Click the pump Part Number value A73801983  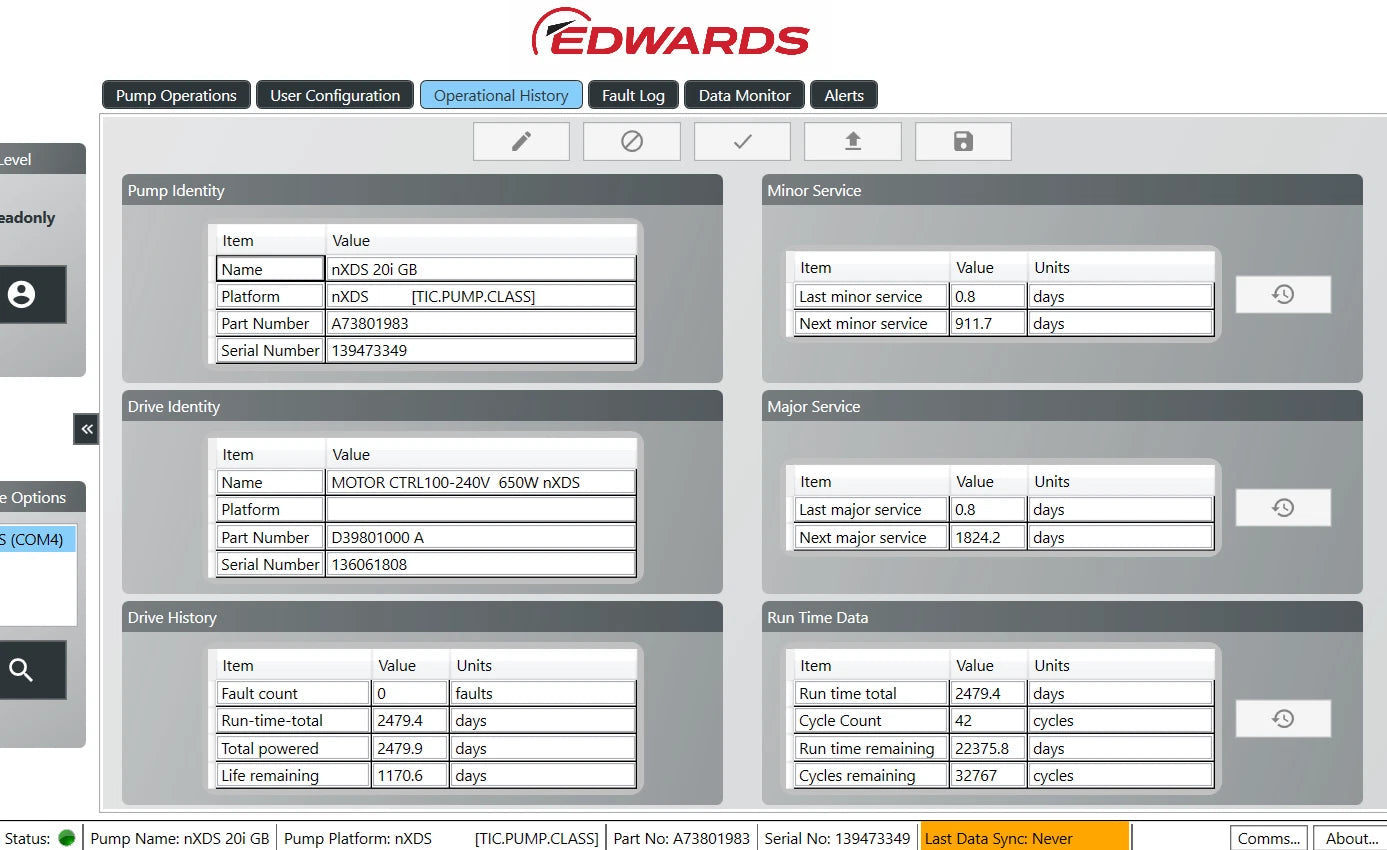(481, 323)
